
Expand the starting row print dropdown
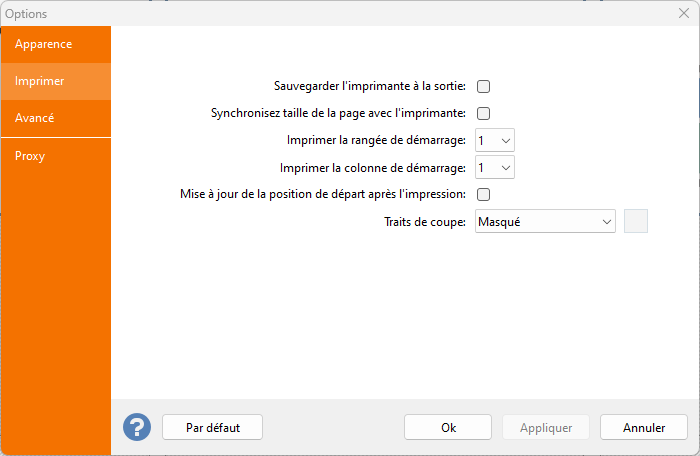click(x=495, y=141)
